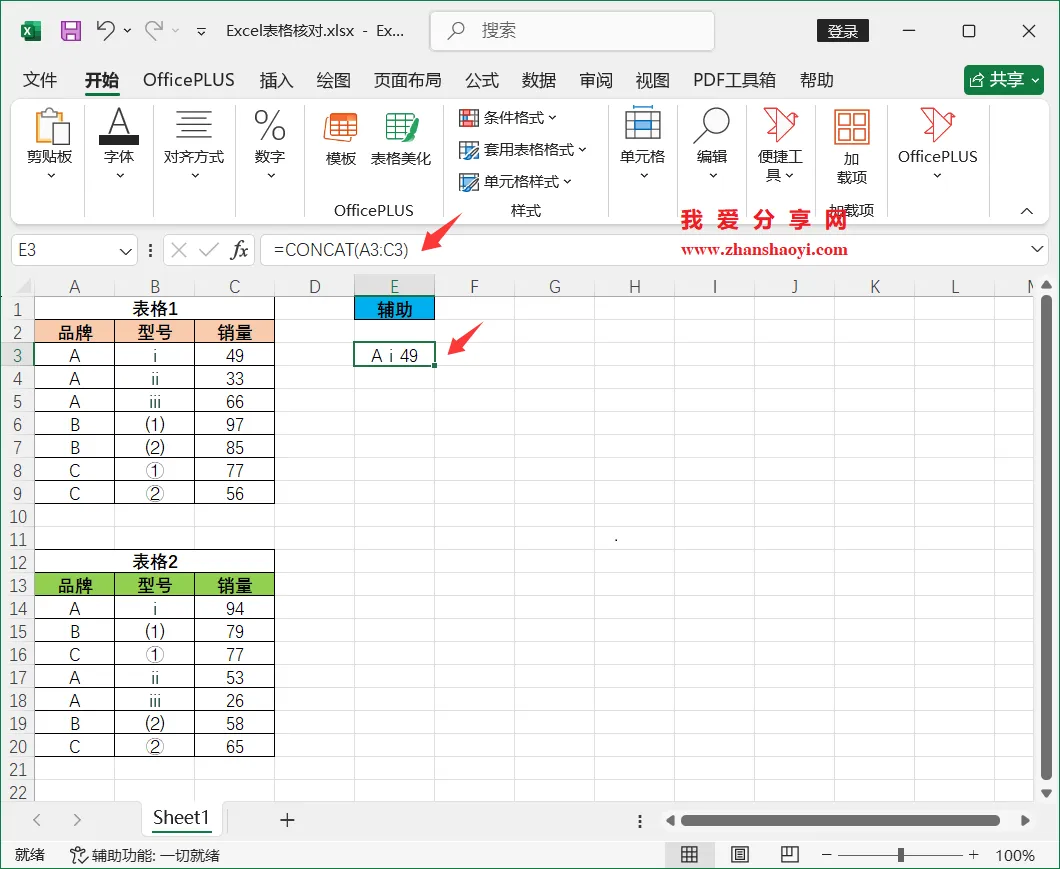Open Customize Quick Access Toolbar dropdown
The width and height of the screenshot is (1060, 869).
click(201, 31)
